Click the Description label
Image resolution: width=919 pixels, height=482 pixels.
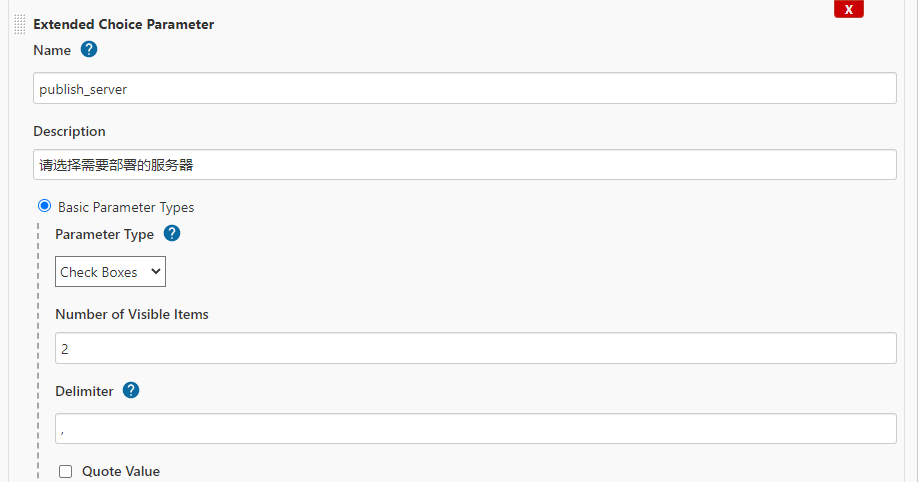pyautogui.click(x=69, y=131)
